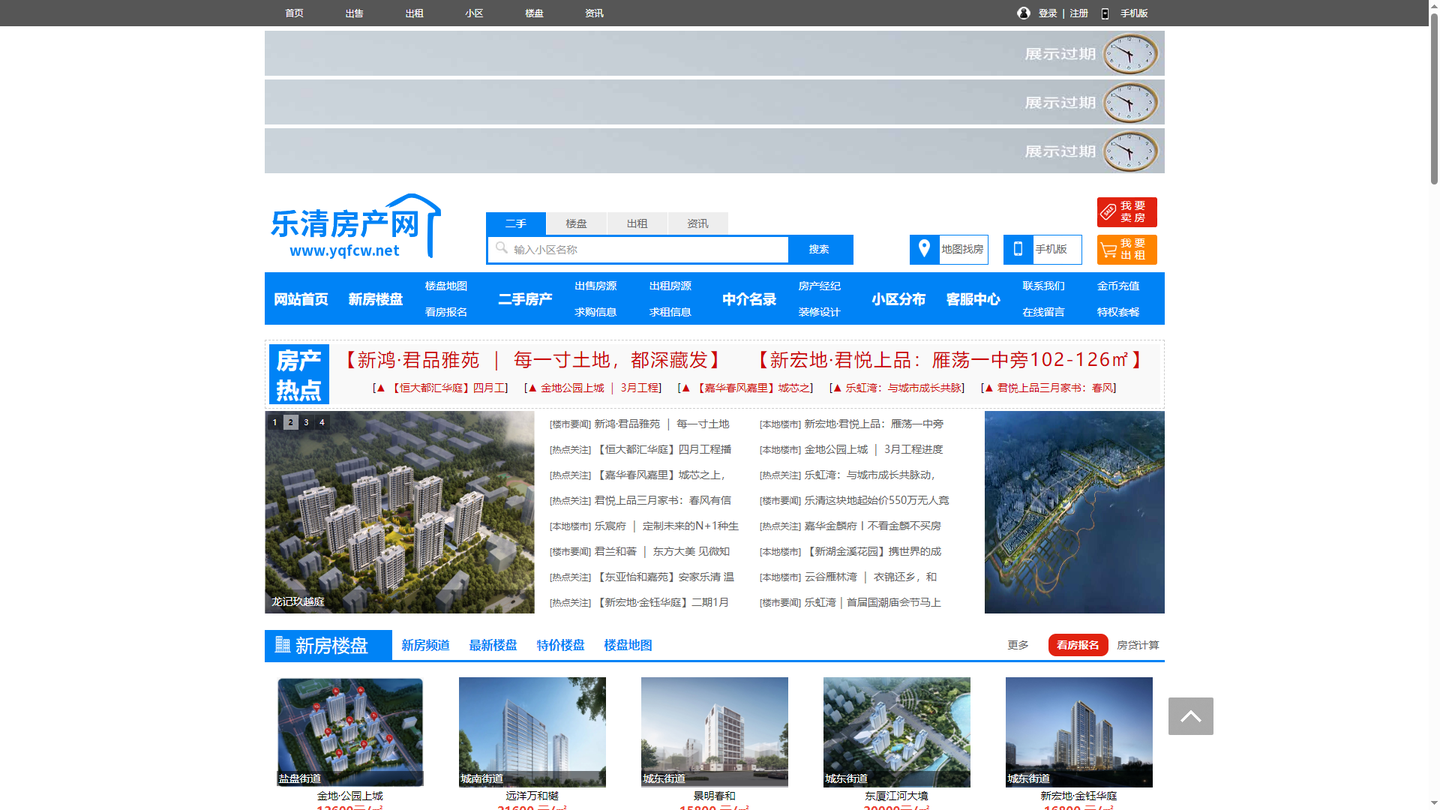This screenshot has height=810, width=1440.
Task: Open 中介名录 in the blue navigation bar
Action: click(x=750, y=299)
